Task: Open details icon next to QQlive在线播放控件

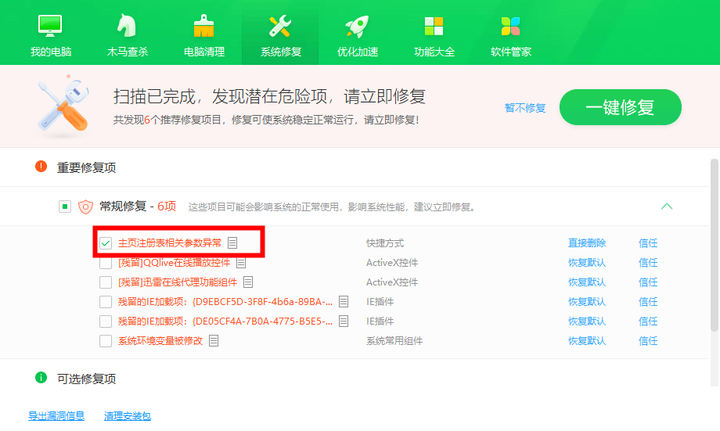Action: coord(241,263)
